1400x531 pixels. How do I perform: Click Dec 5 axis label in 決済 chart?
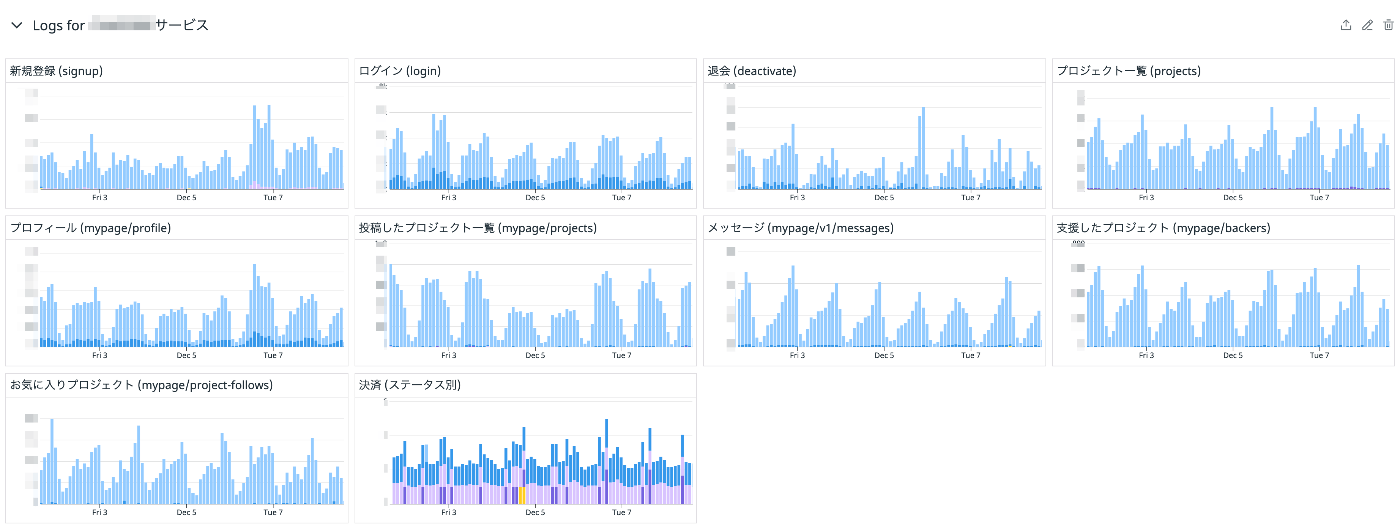[x=534, y=512]
